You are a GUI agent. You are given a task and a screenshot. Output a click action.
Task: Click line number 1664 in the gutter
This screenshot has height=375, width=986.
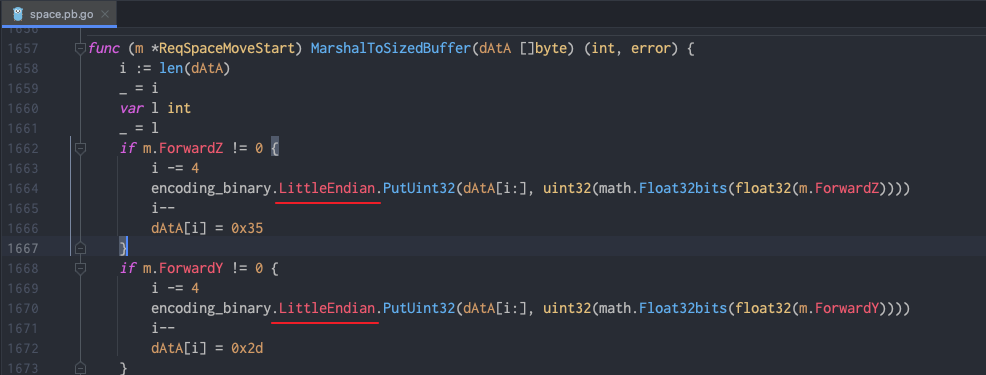[x=23, y=189]
